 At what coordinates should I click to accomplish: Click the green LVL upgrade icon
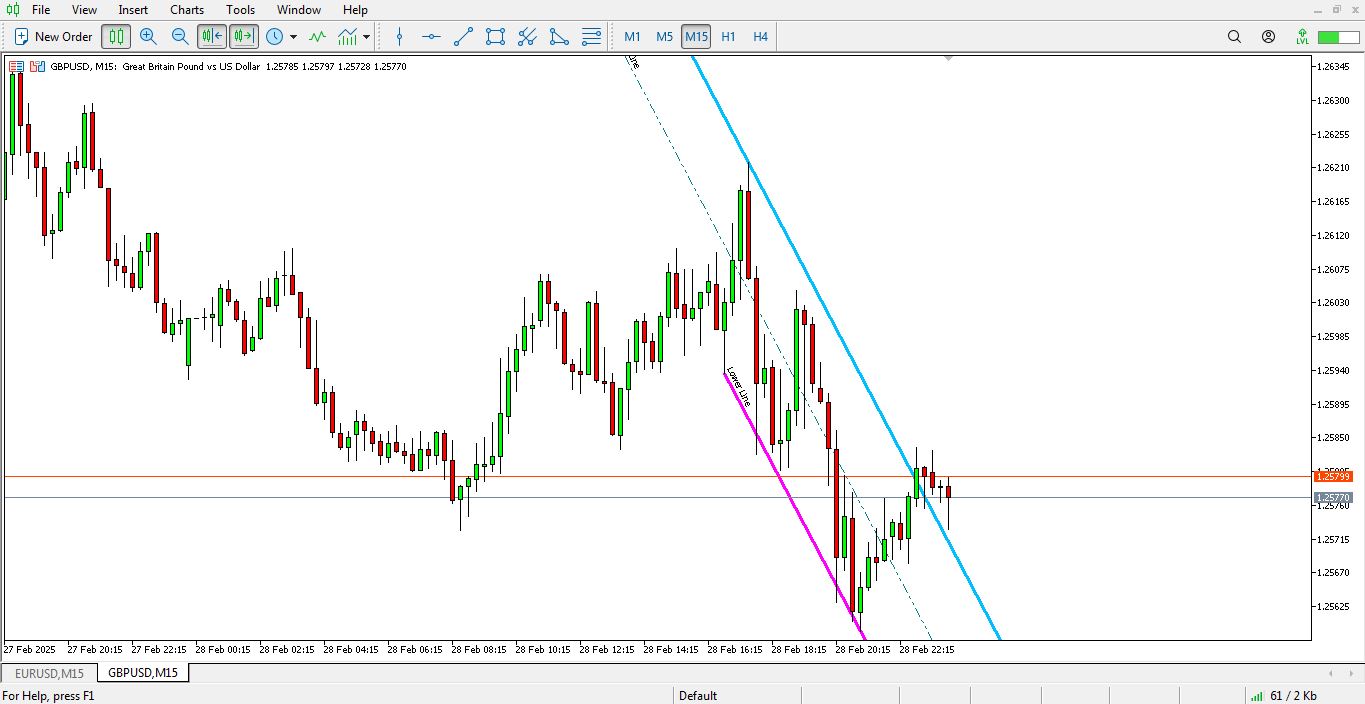point(1302,37)
